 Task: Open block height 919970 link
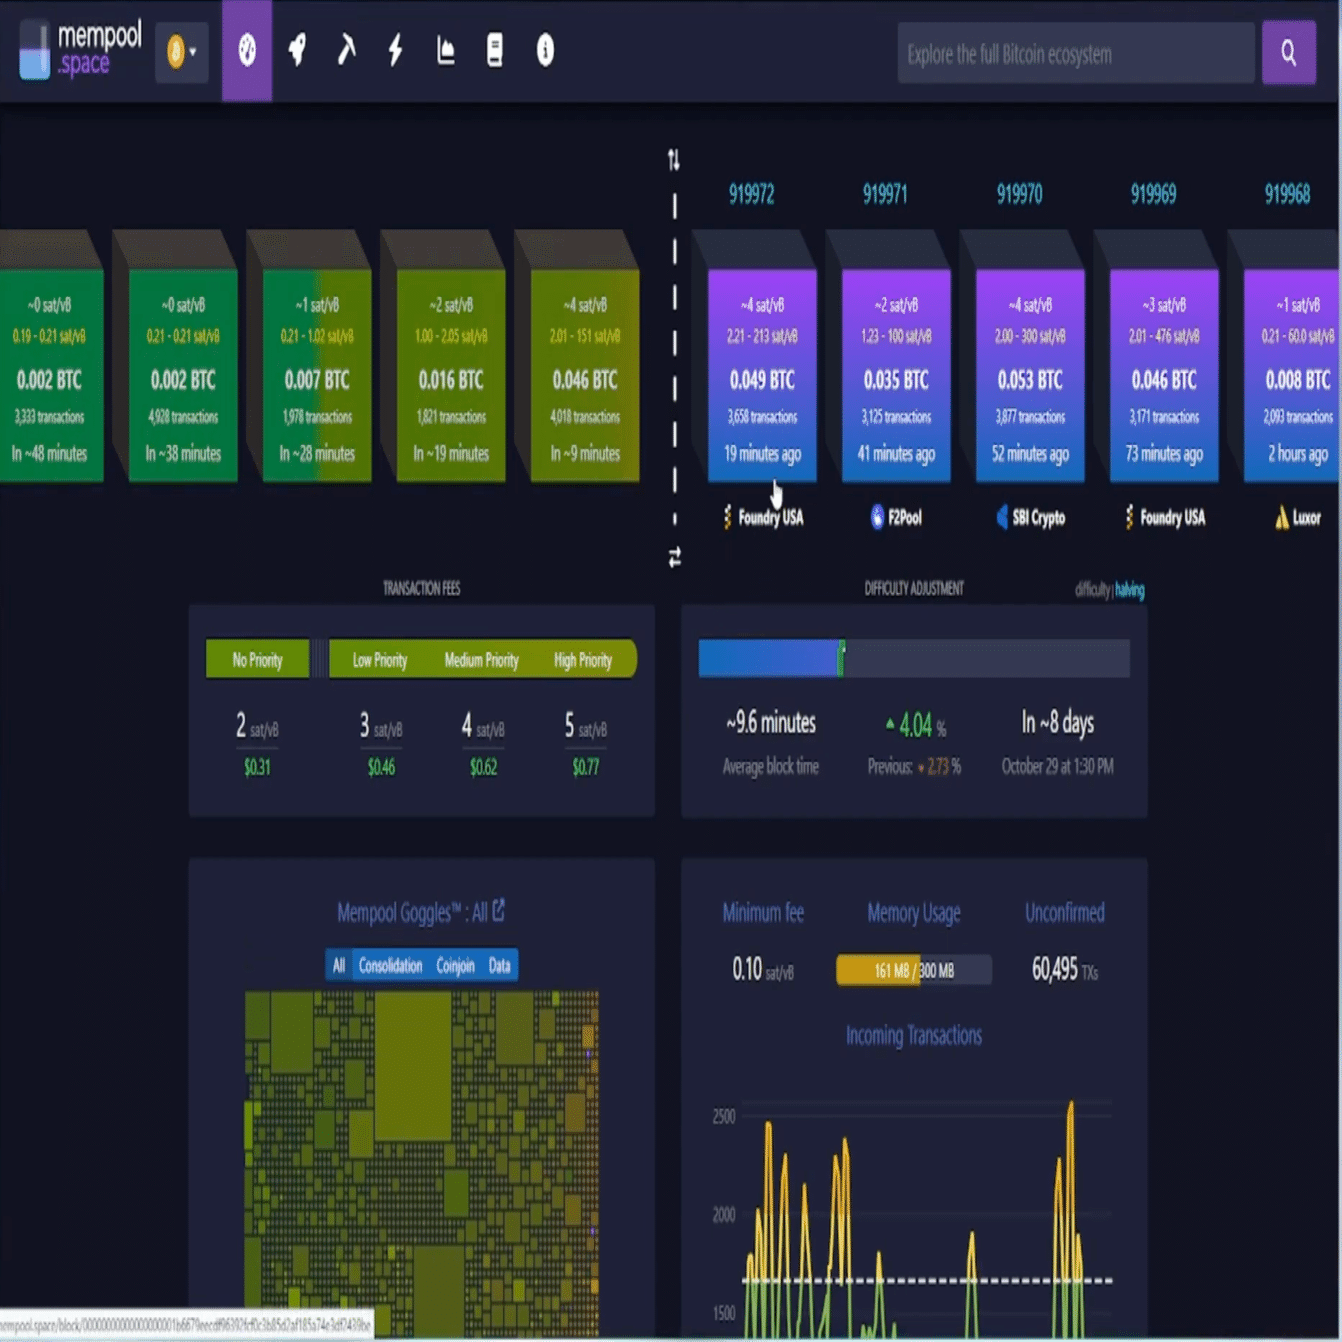(x=1019, y=194)
